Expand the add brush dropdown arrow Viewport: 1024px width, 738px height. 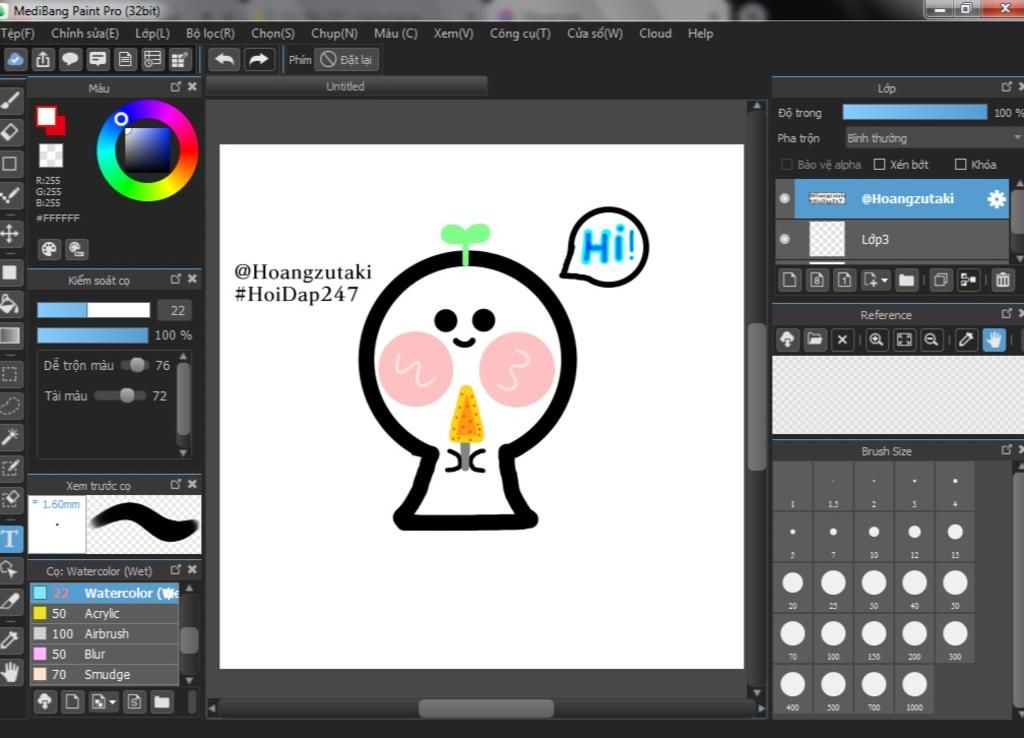(113, 702)
